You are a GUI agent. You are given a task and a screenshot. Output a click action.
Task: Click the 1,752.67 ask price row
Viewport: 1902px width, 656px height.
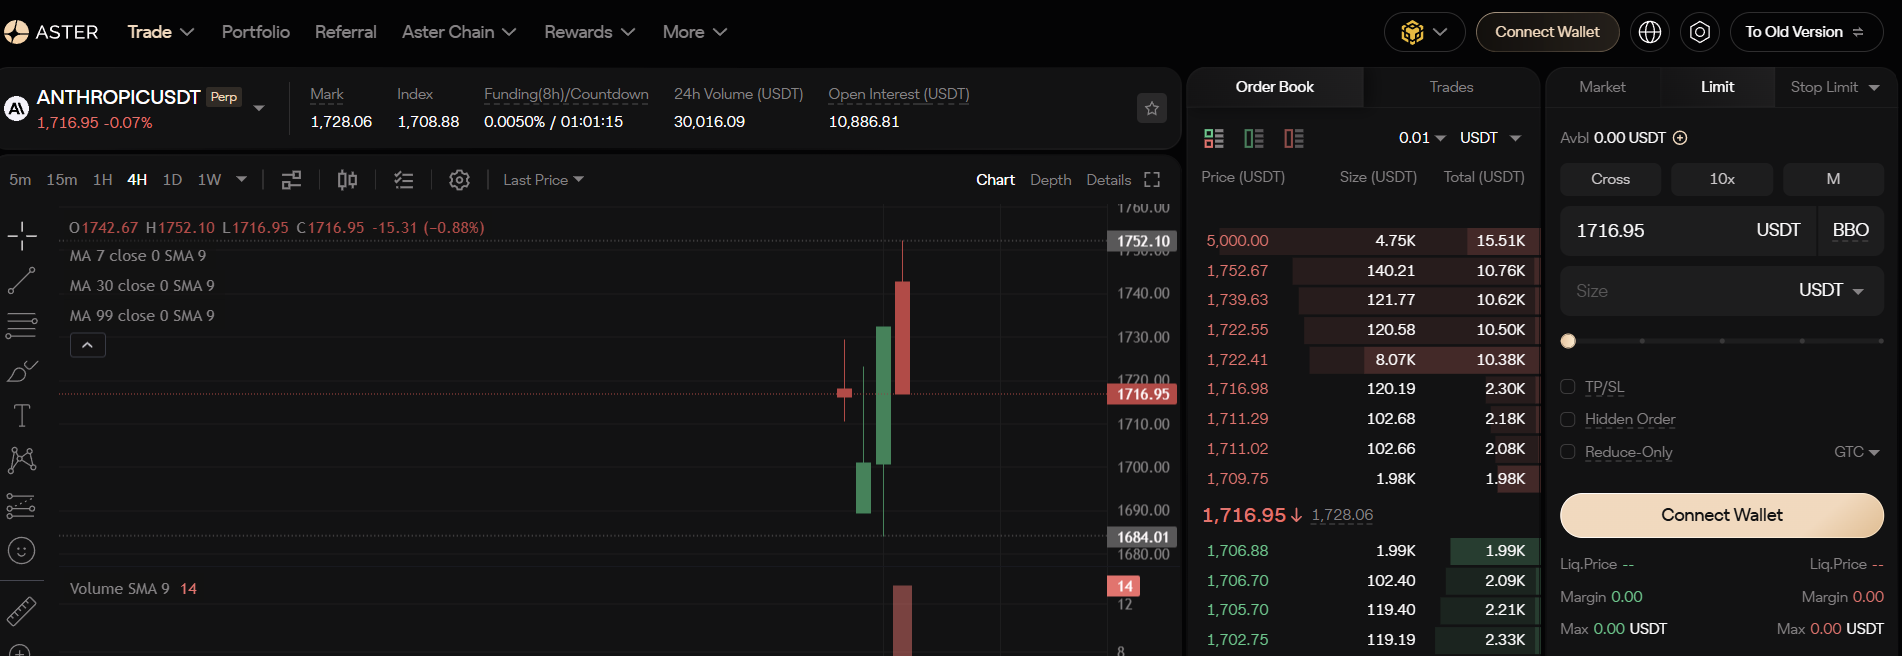pos(1365,270)
